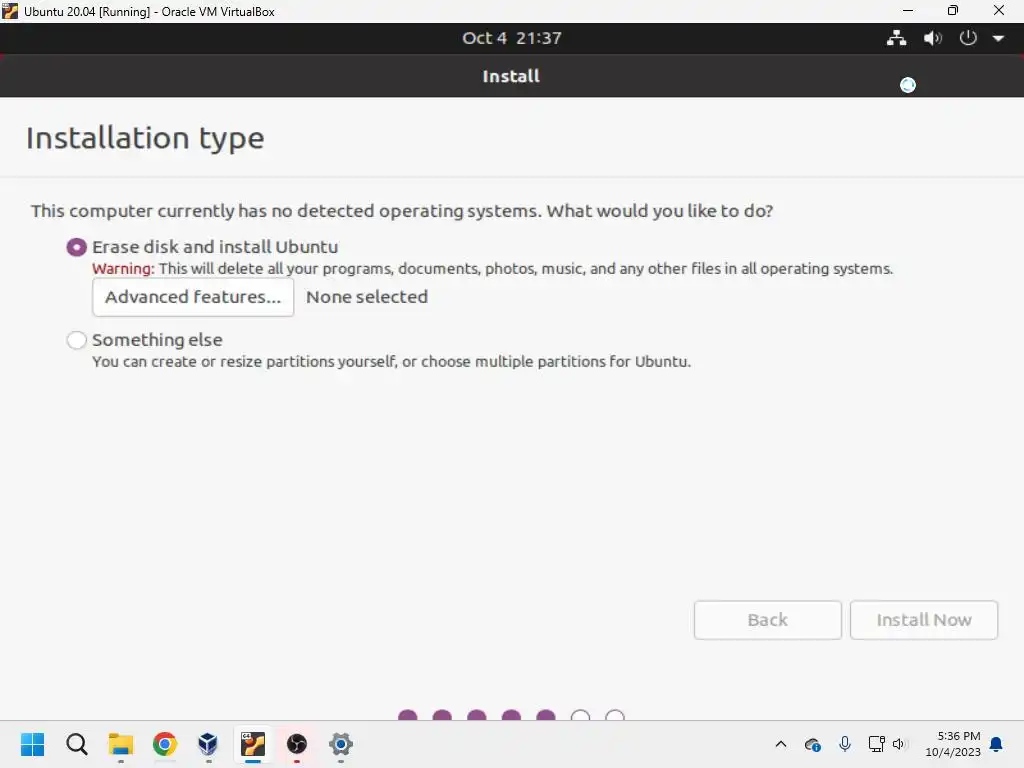Screen dimensions: 1024x768
Task: Open Windows taskbar search
Action: tap(76, 744)
